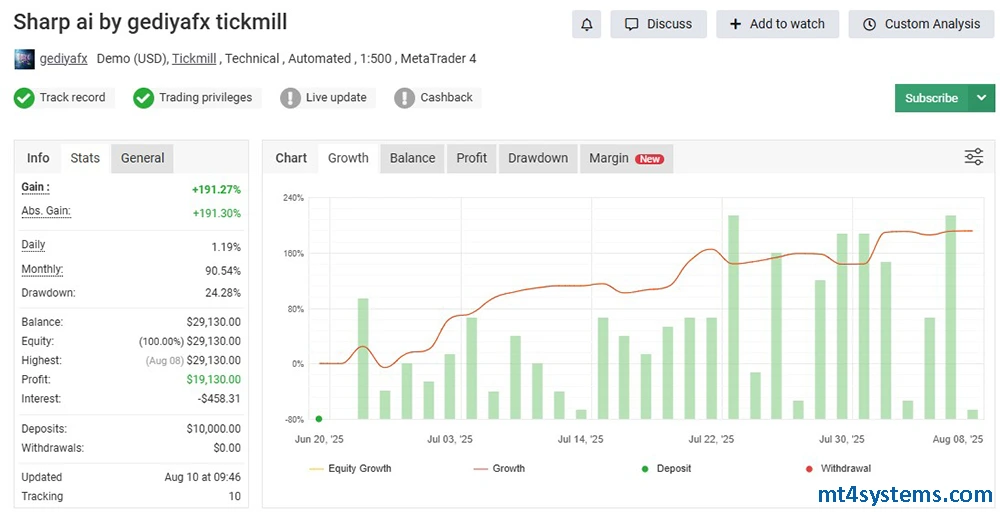Screen dimensions: 1000x512
Task: Click the Live update warning icon
Action: (290, 98)
